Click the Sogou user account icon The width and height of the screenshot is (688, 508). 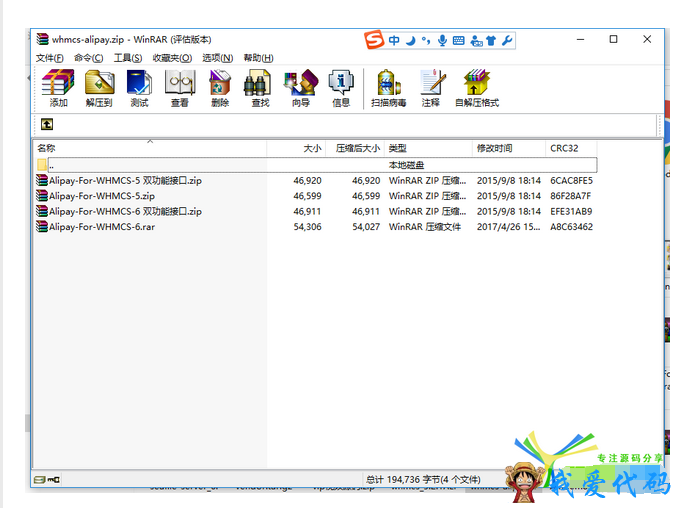click(476, 41)
